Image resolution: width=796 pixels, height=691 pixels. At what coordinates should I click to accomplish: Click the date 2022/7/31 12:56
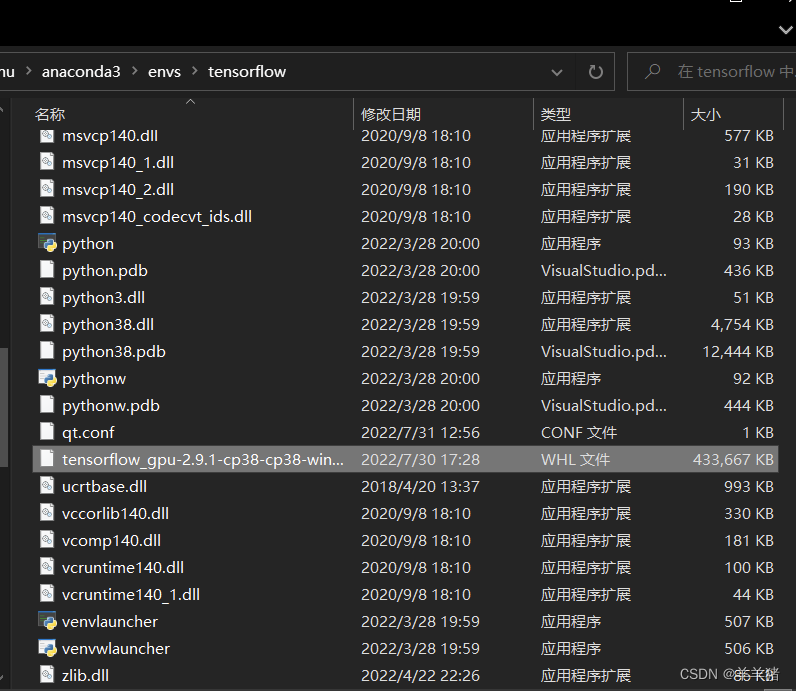click(420, 433)
